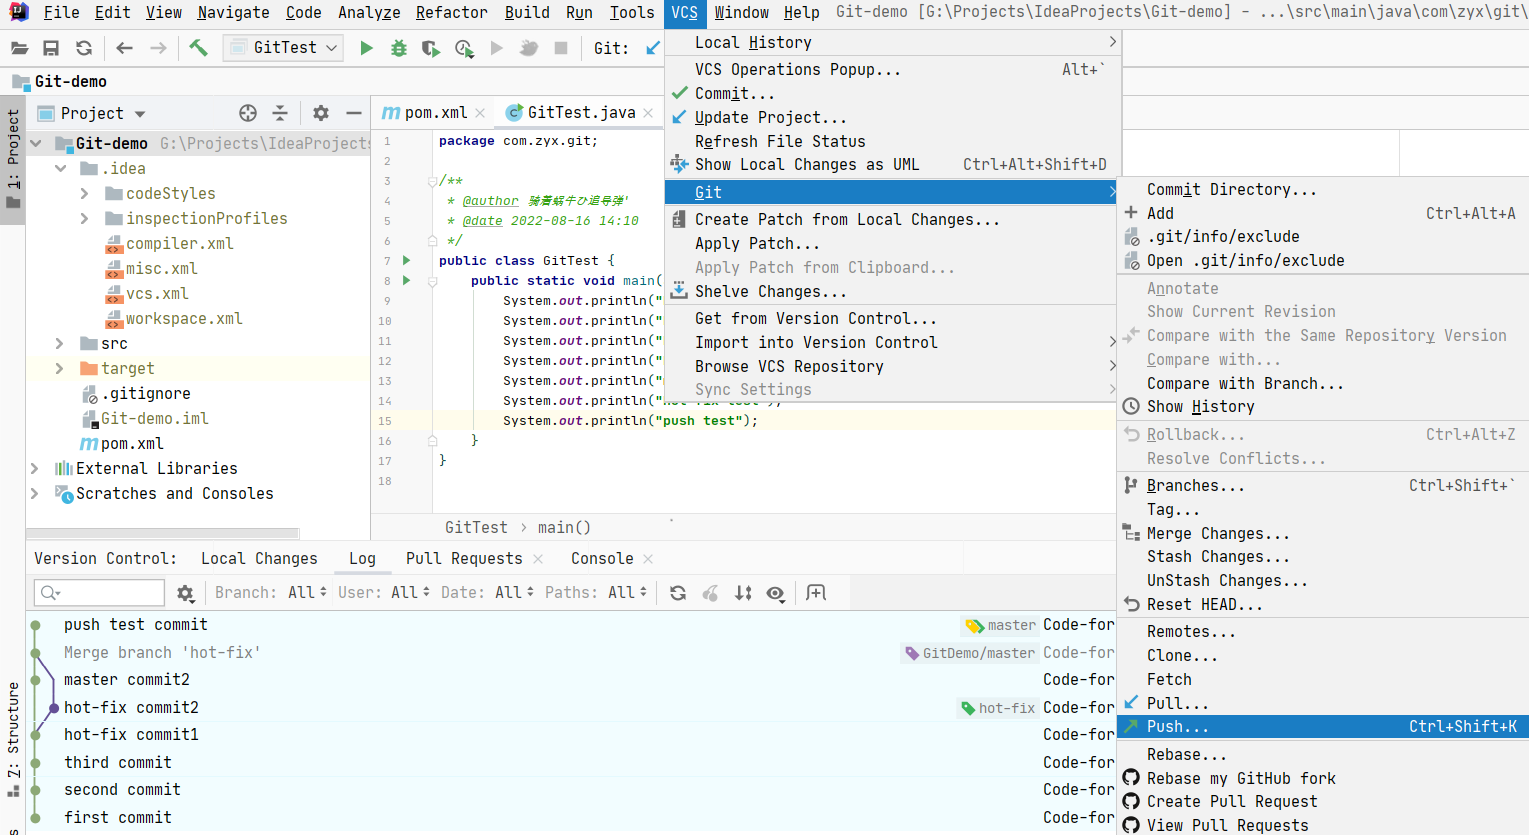Choose Reset HEAD... in Git submenu
This screenshot has height=835, width=1529.
tap(1323, 605)
